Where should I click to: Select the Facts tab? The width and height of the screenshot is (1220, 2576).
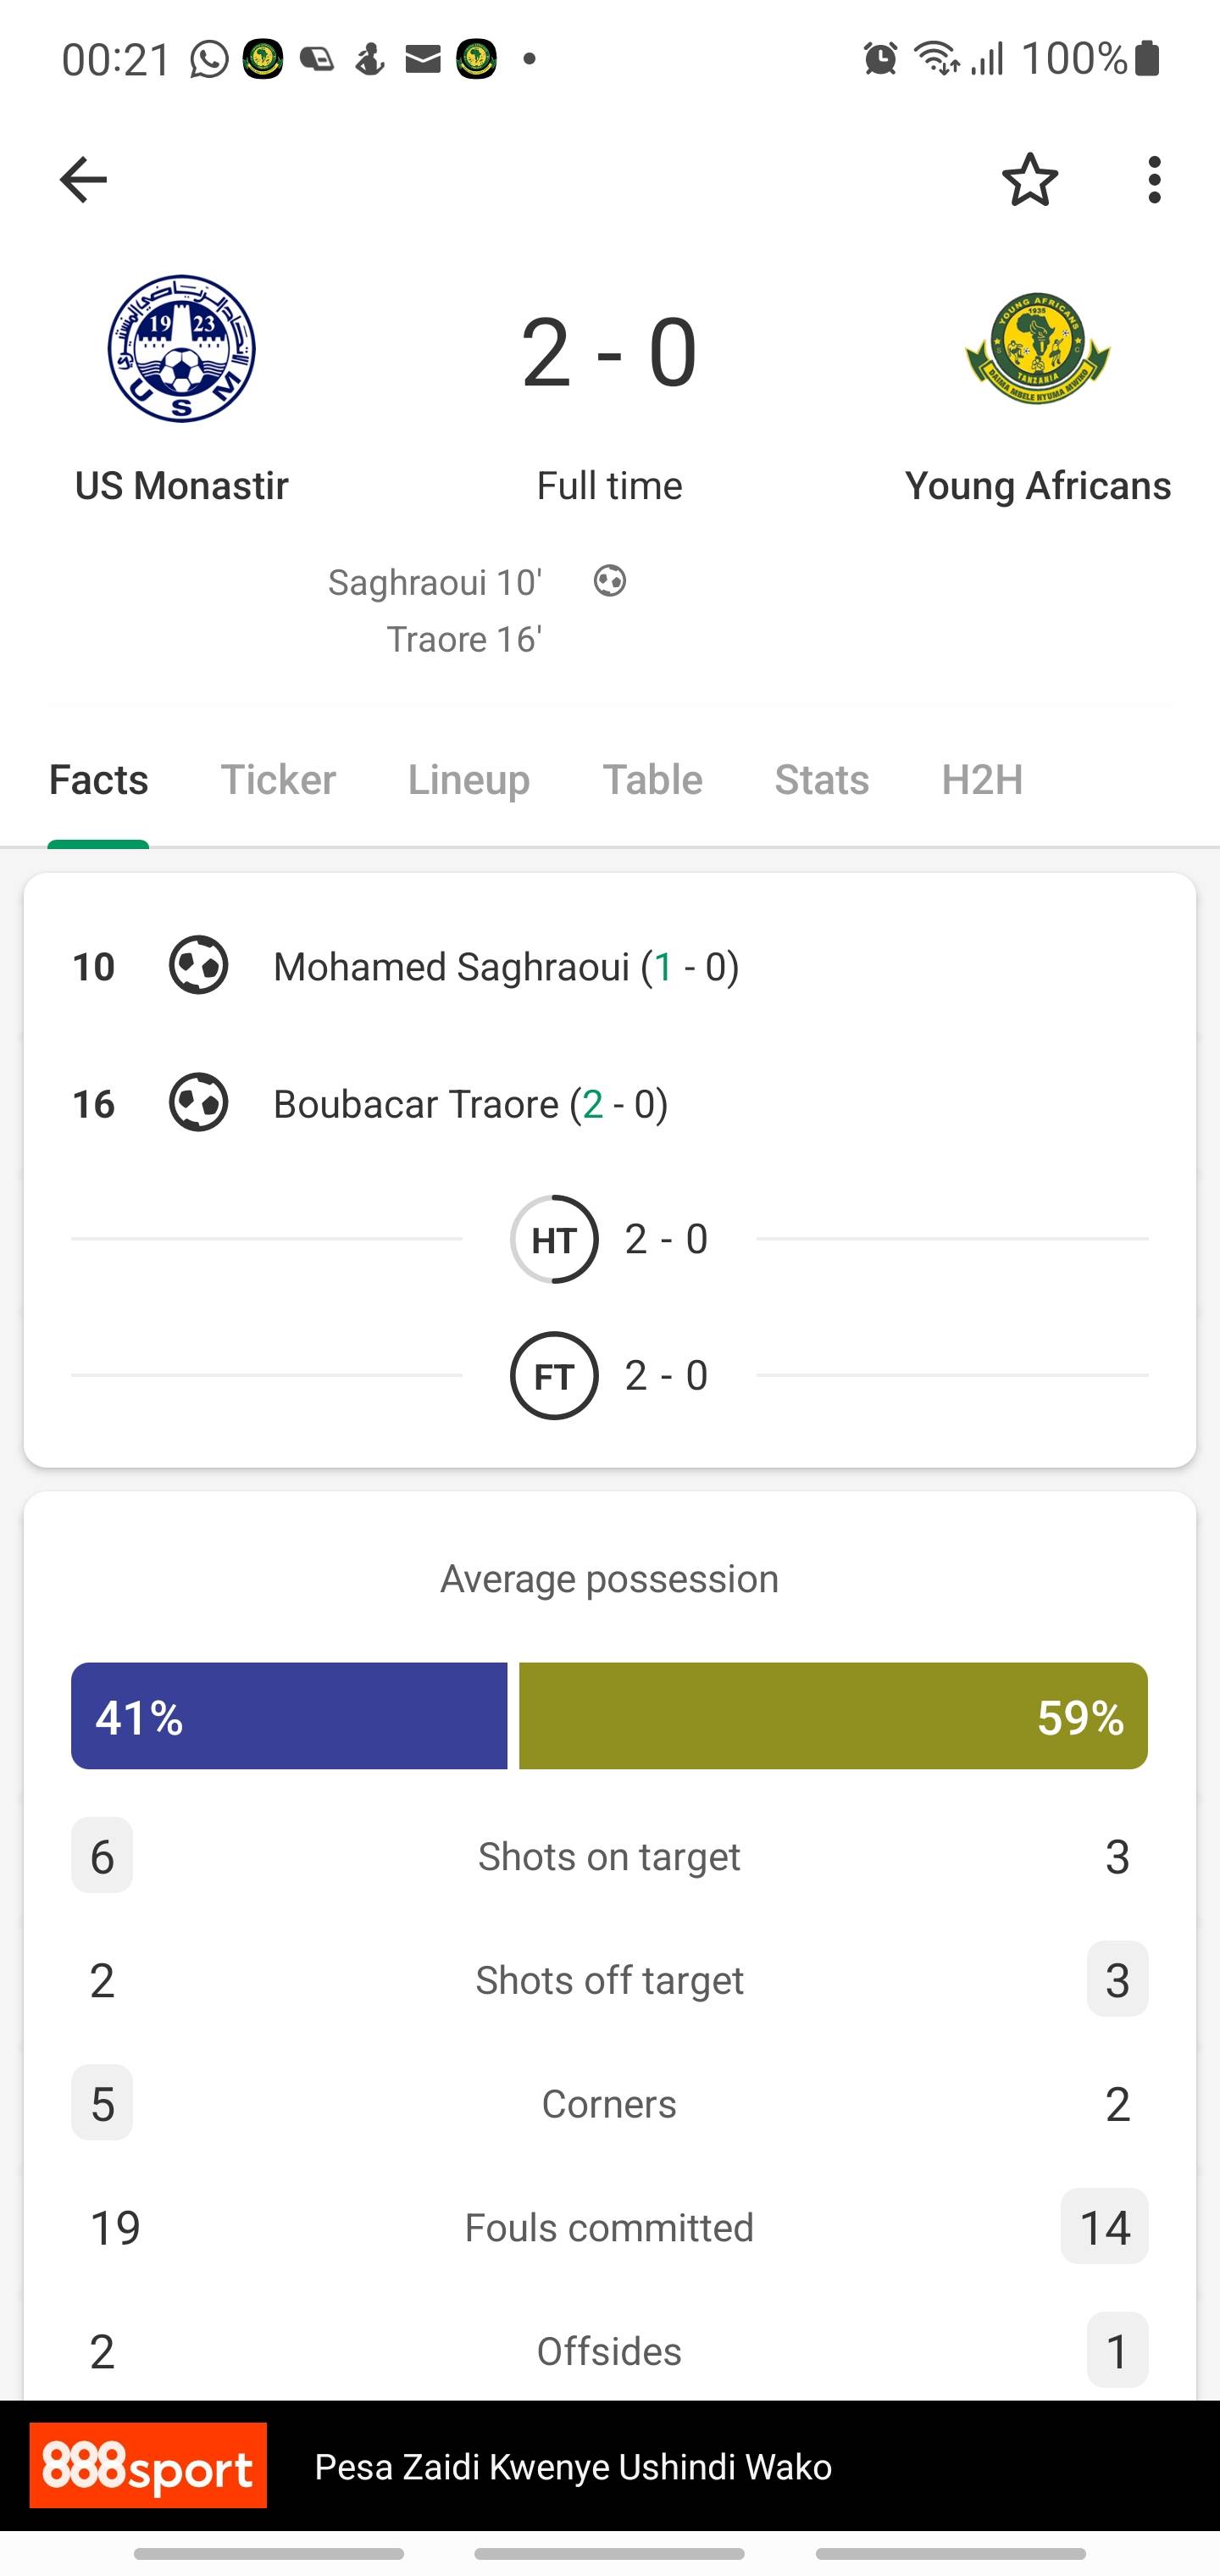coord(99,779)
